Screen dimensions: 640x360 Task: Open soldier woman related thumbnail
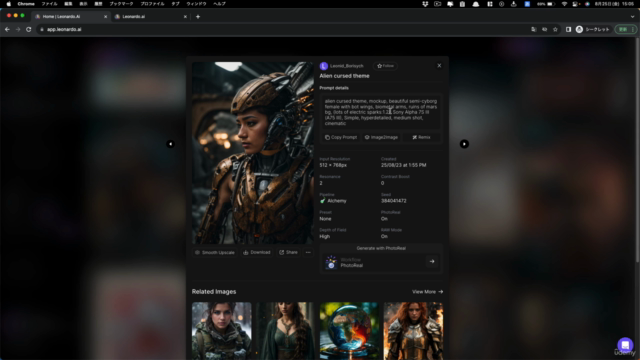point(222,331)
